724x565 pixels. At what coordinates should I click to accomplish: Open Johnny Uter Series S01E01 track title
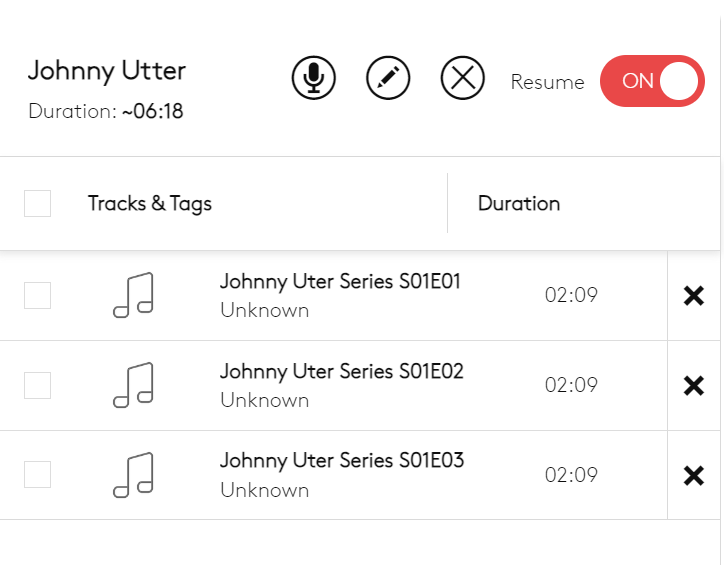click(x=340, y=282)
